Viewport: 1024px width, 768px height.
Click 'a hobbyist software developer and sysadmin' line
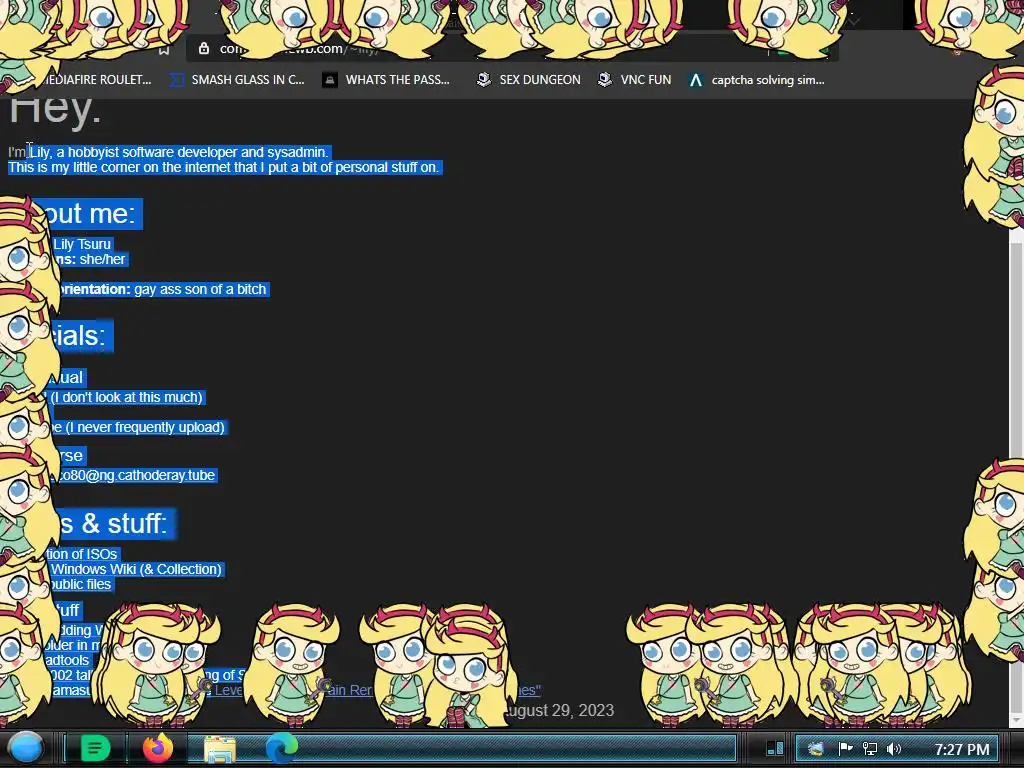click(191, 152)
